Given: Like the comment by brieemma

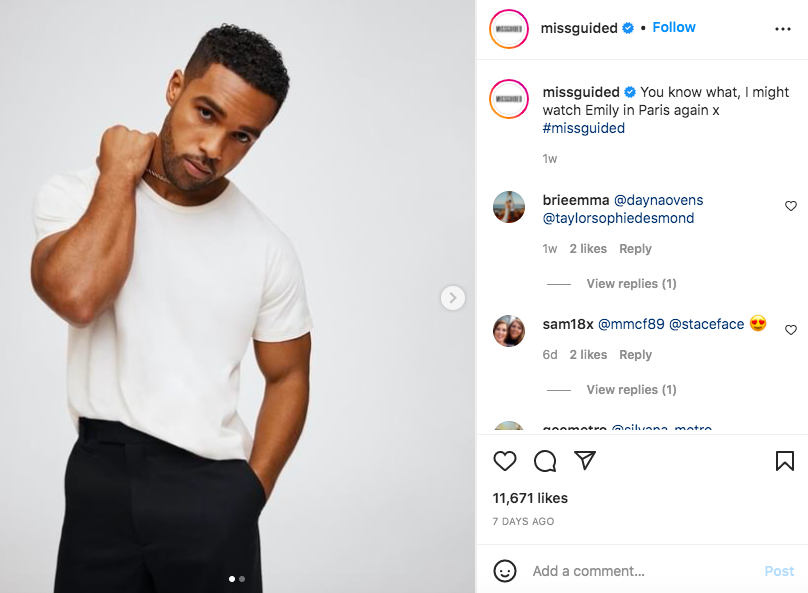Looking at the screenshot, I should click(791, 206).
